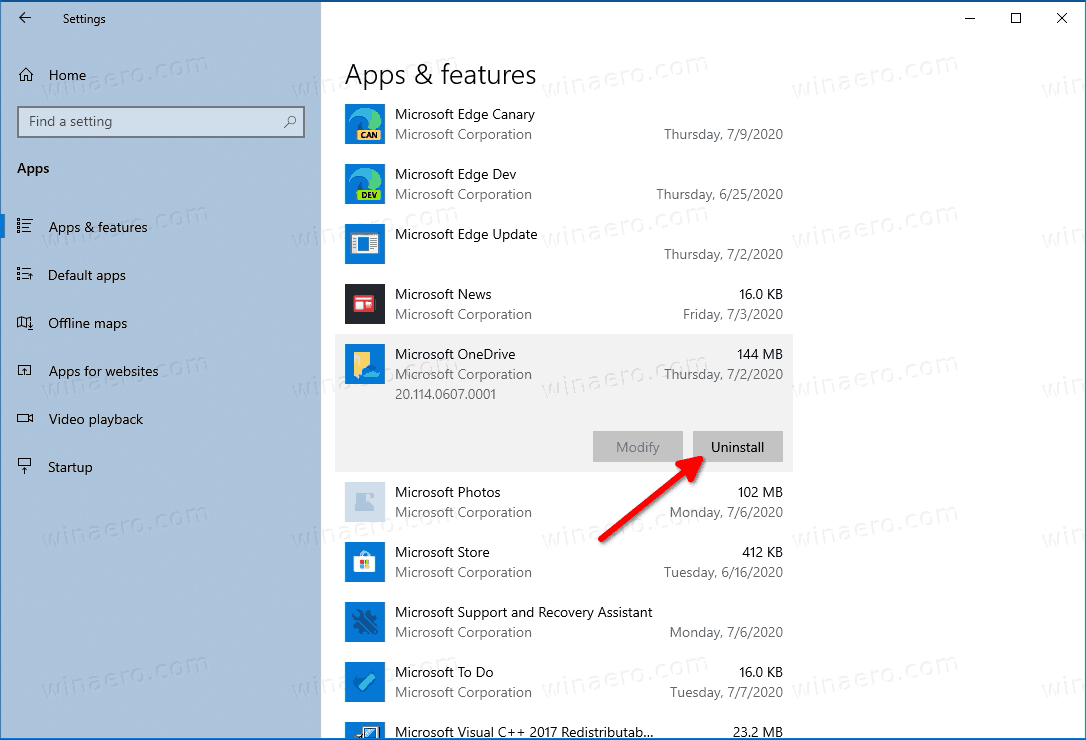Click the Modify button for OneDrive
Screen dimensions: 1086x740
click(x=638, y=447)
